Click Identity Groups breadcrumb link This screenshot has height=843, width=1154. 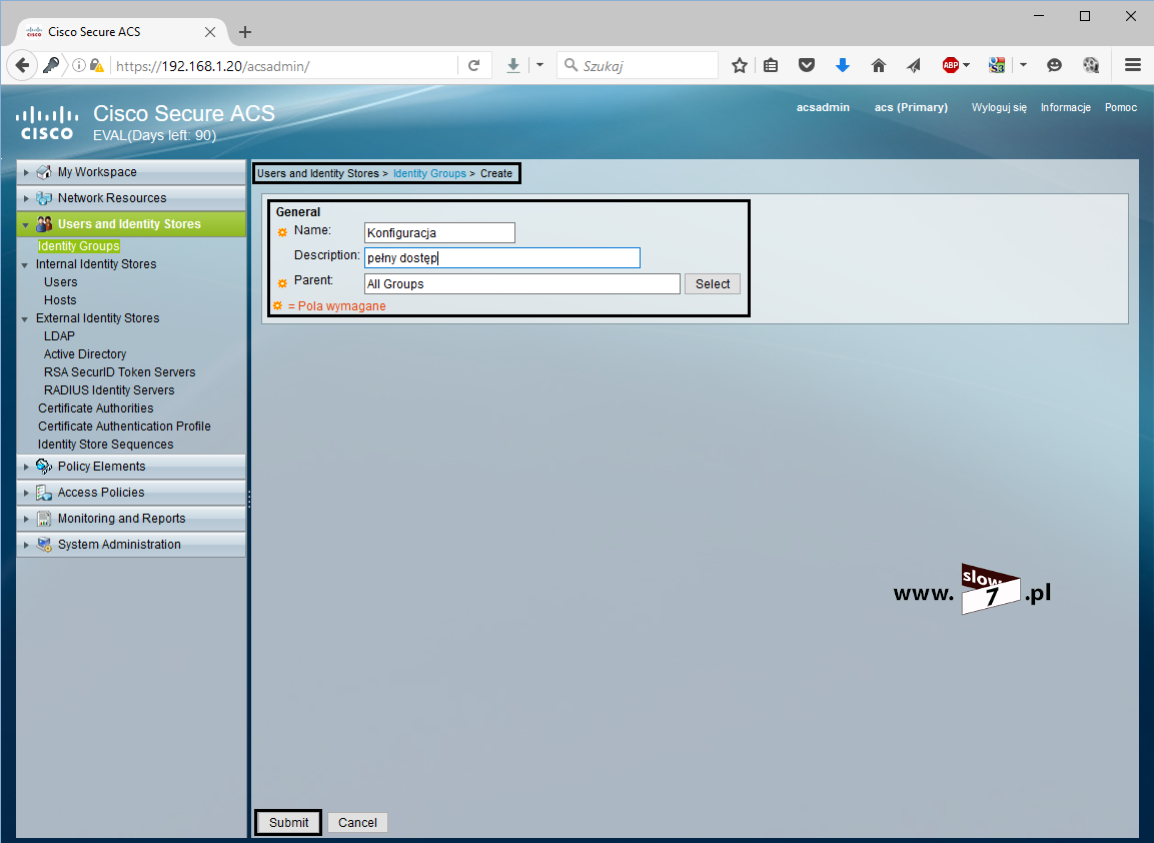tap(429, 173)
